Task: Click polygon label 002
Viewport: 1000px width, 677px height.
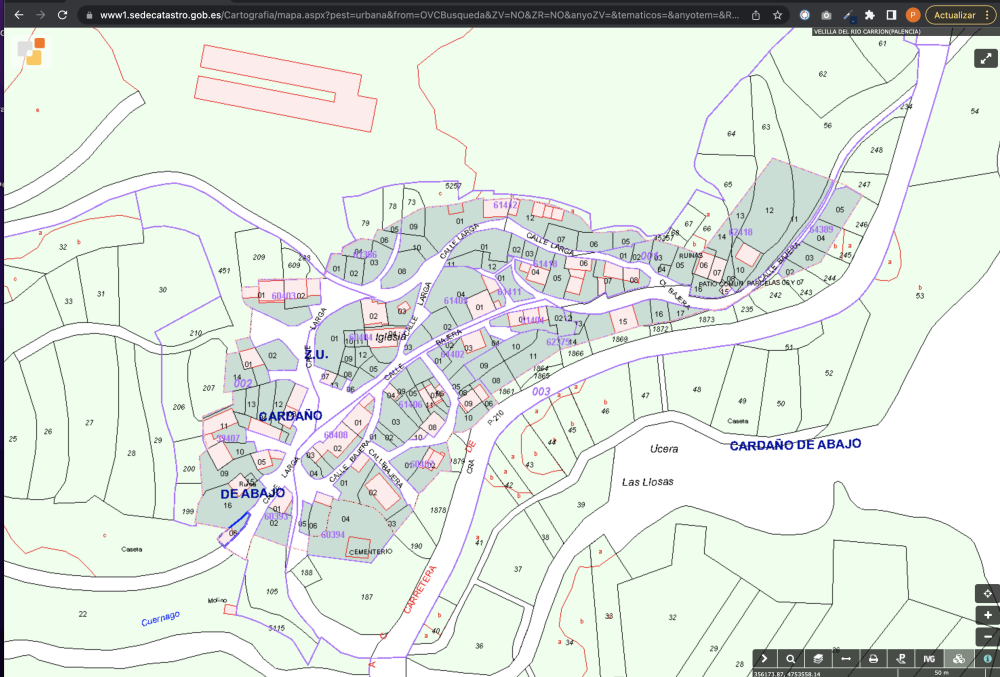Action: 242,383
